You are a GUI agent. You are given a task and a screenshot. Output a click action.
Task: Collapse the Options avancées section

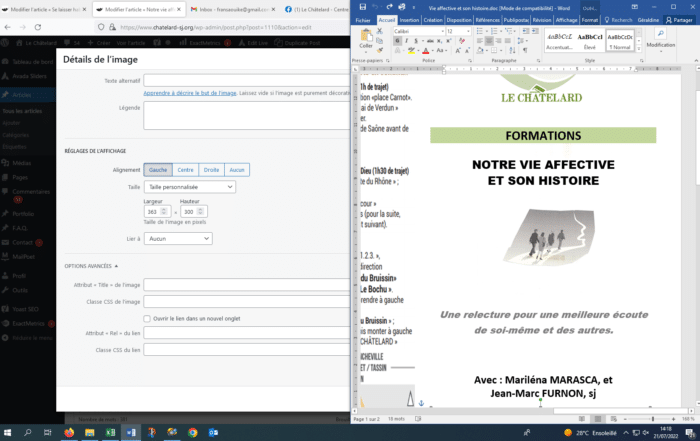92,266
